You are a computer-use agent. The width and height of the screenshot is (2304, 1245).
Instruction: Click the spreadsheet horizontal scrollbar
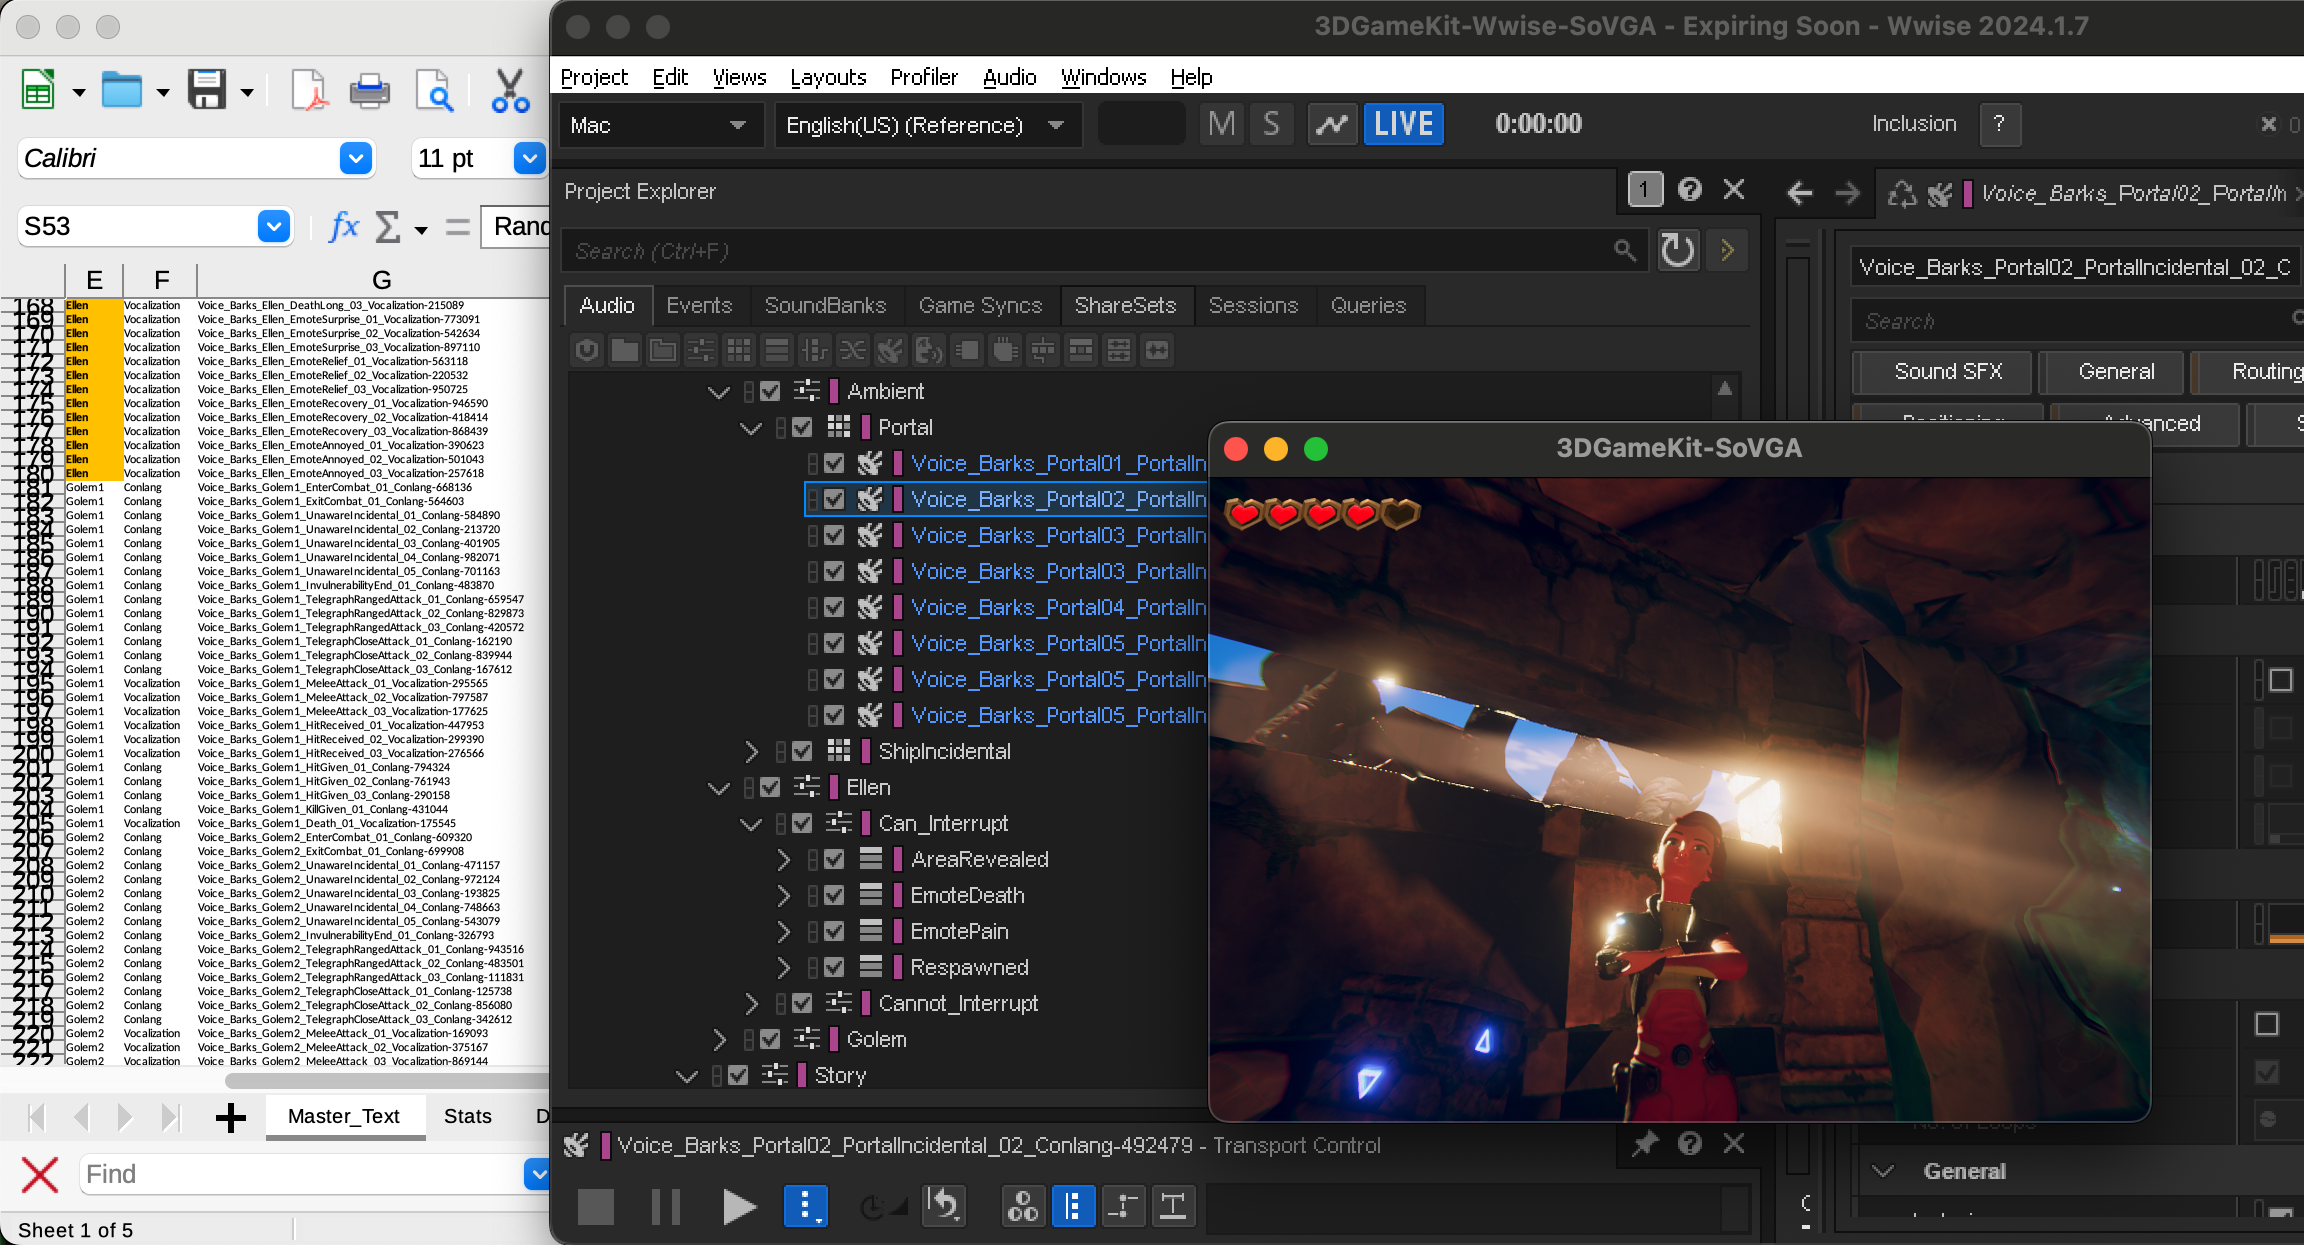[x=387, y=1080]
